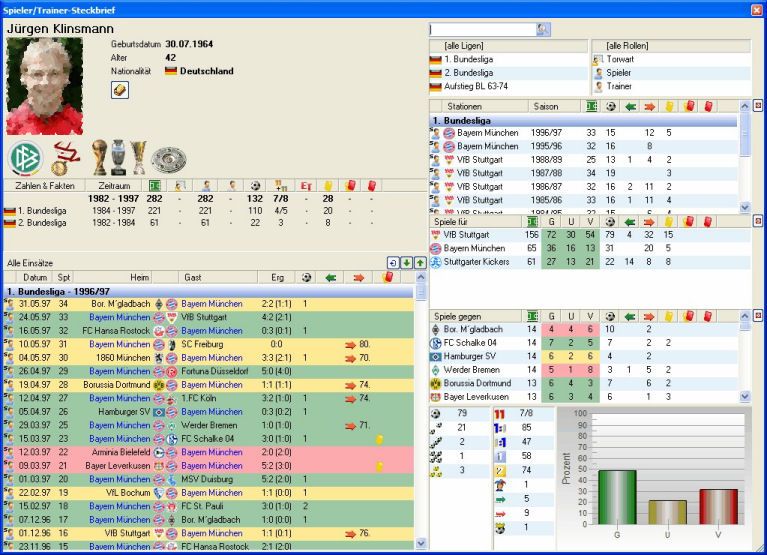Close the Spiele für panel button
This screenshot has height=555, width=767.
(758, 222)
